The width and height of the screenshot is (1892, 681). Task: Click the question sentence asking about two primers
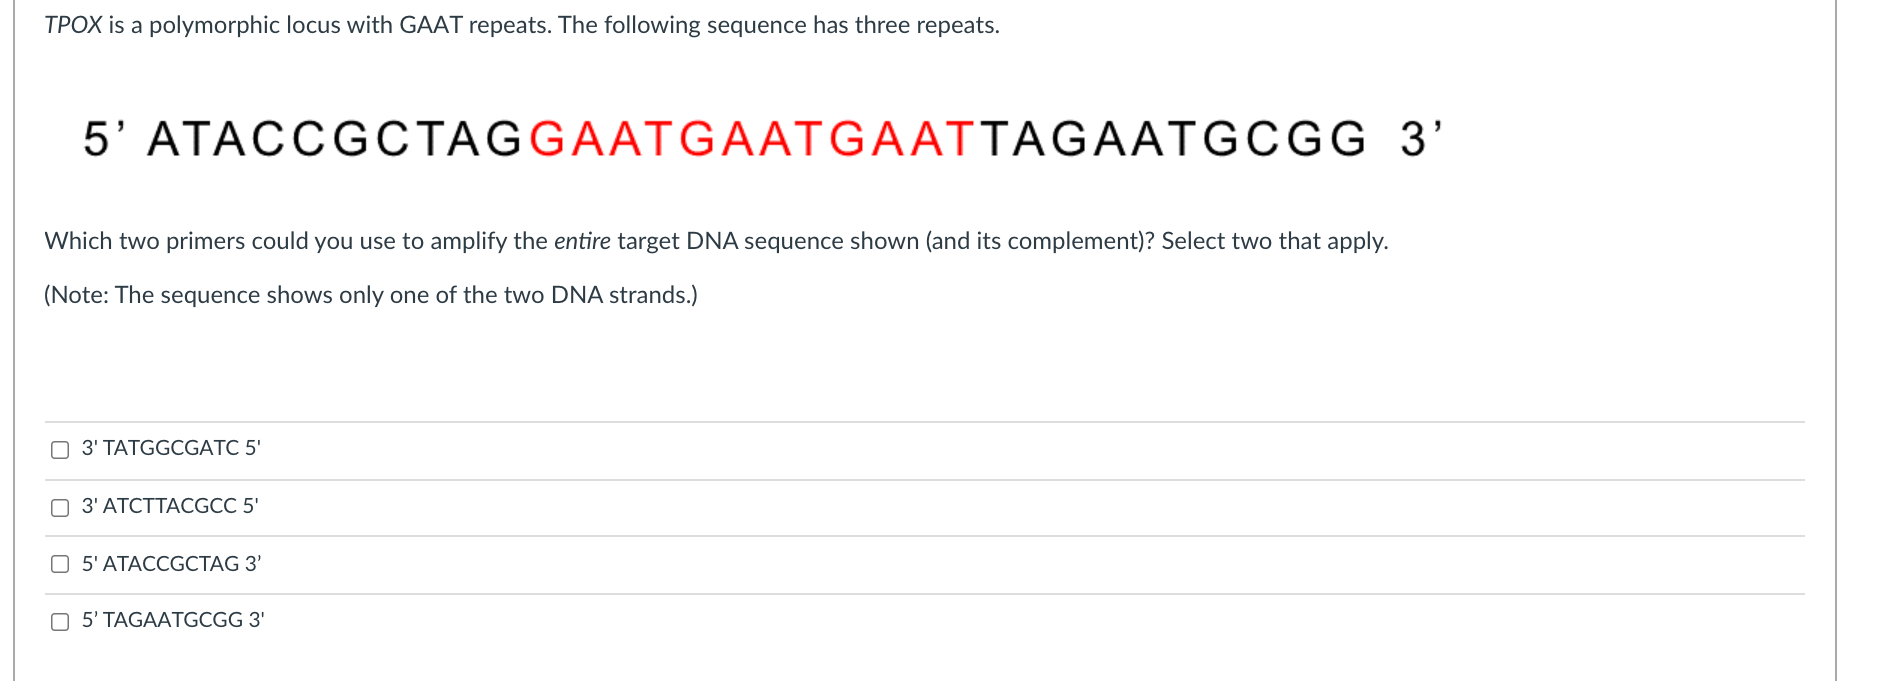(500, 240)
